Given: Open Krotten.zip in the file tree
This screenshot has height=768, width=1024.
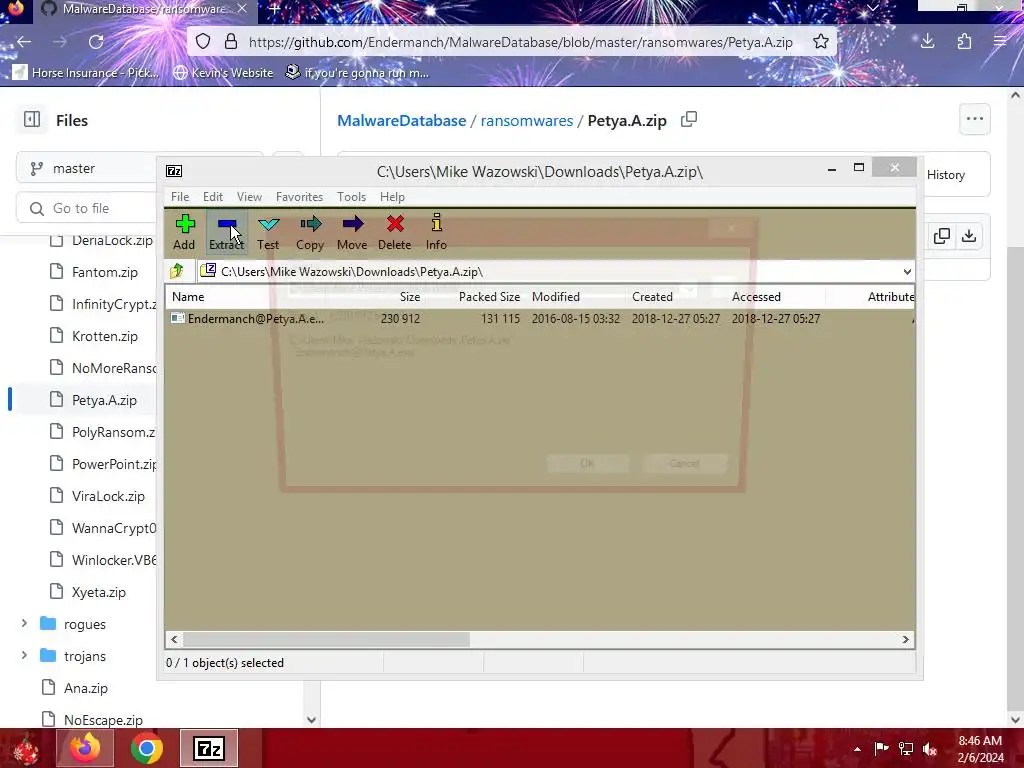Looking at the screenshot, I should (104, 336).
